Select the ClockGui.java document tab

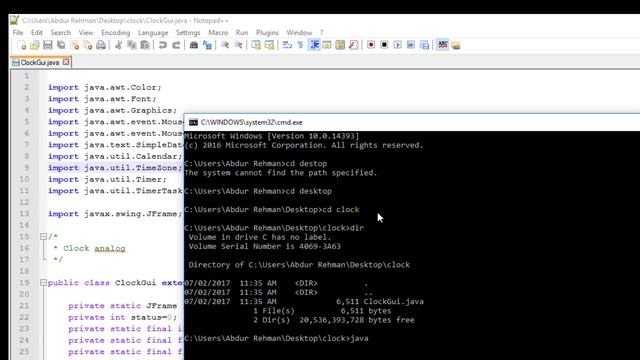(40, 62)
